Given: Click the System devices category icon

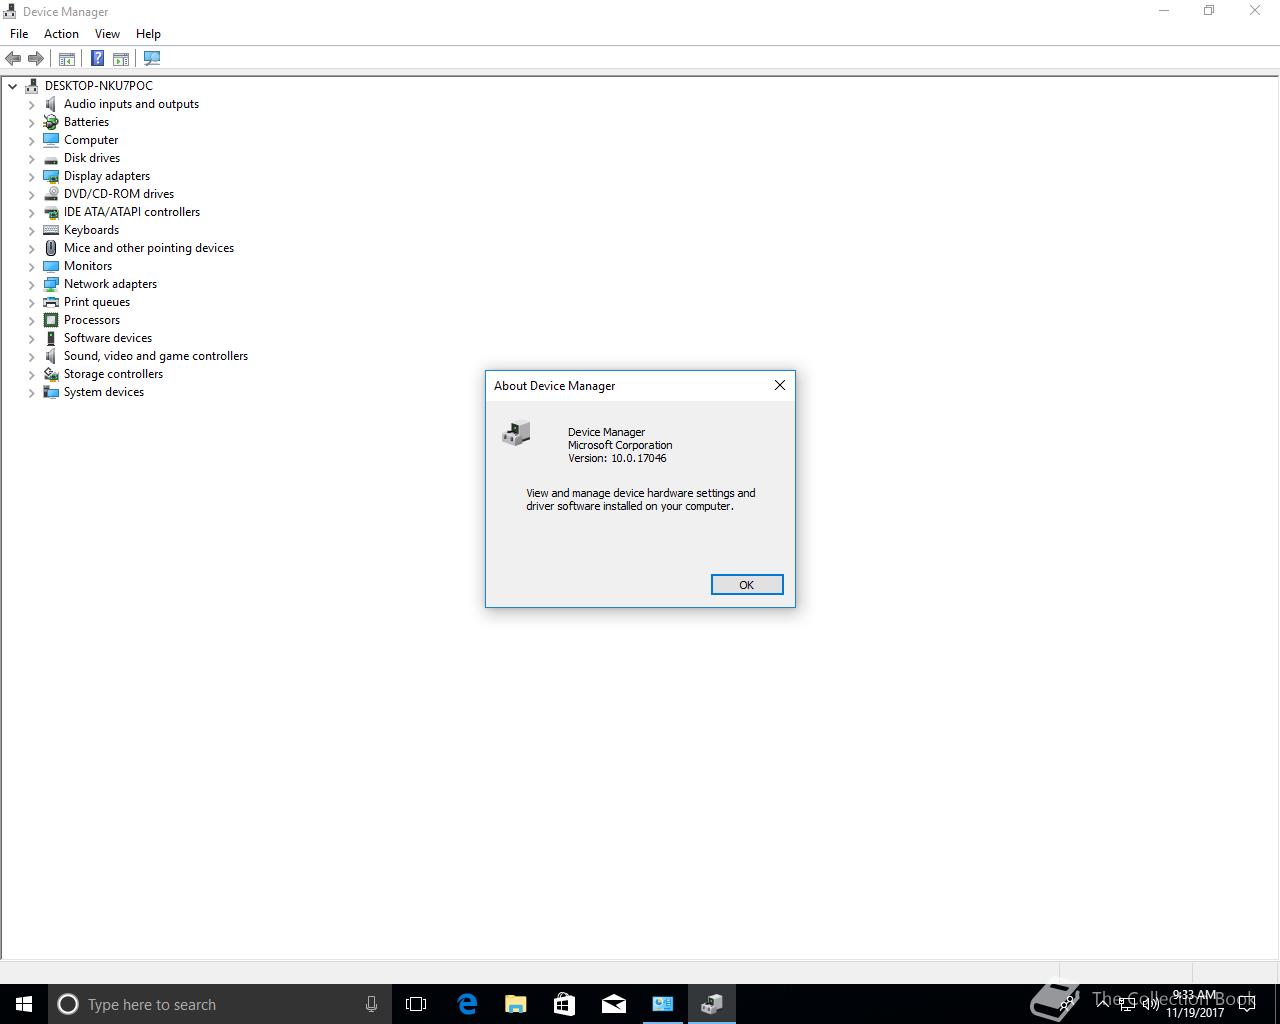Looking at the screenshot, I should [51, 392].
